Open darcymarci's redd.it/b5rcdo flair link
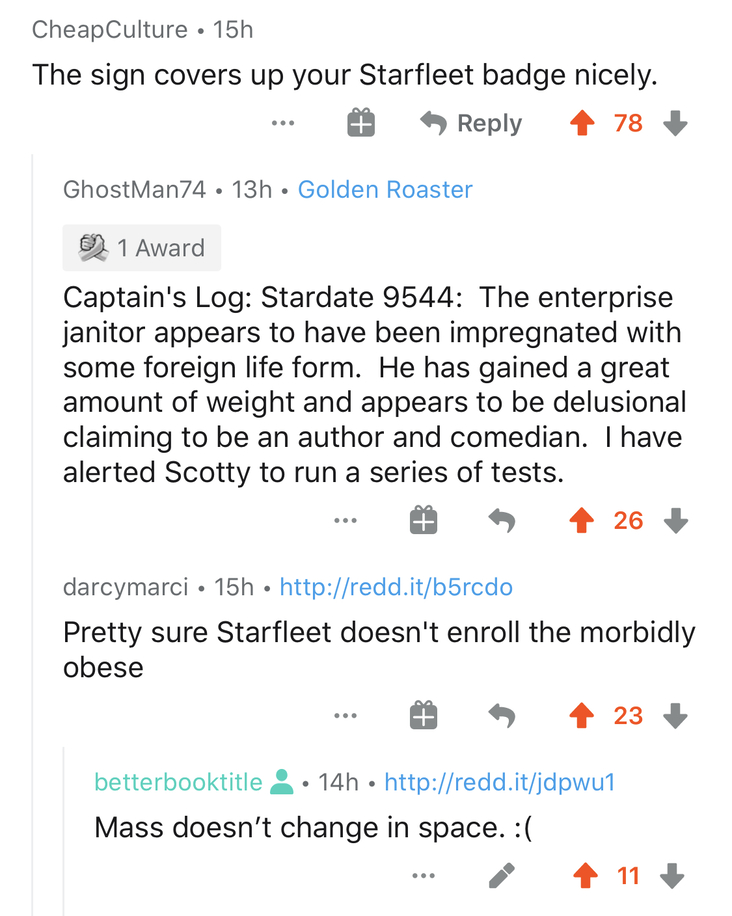Viewport: 732px width, 916px height. tap(396, 587)
